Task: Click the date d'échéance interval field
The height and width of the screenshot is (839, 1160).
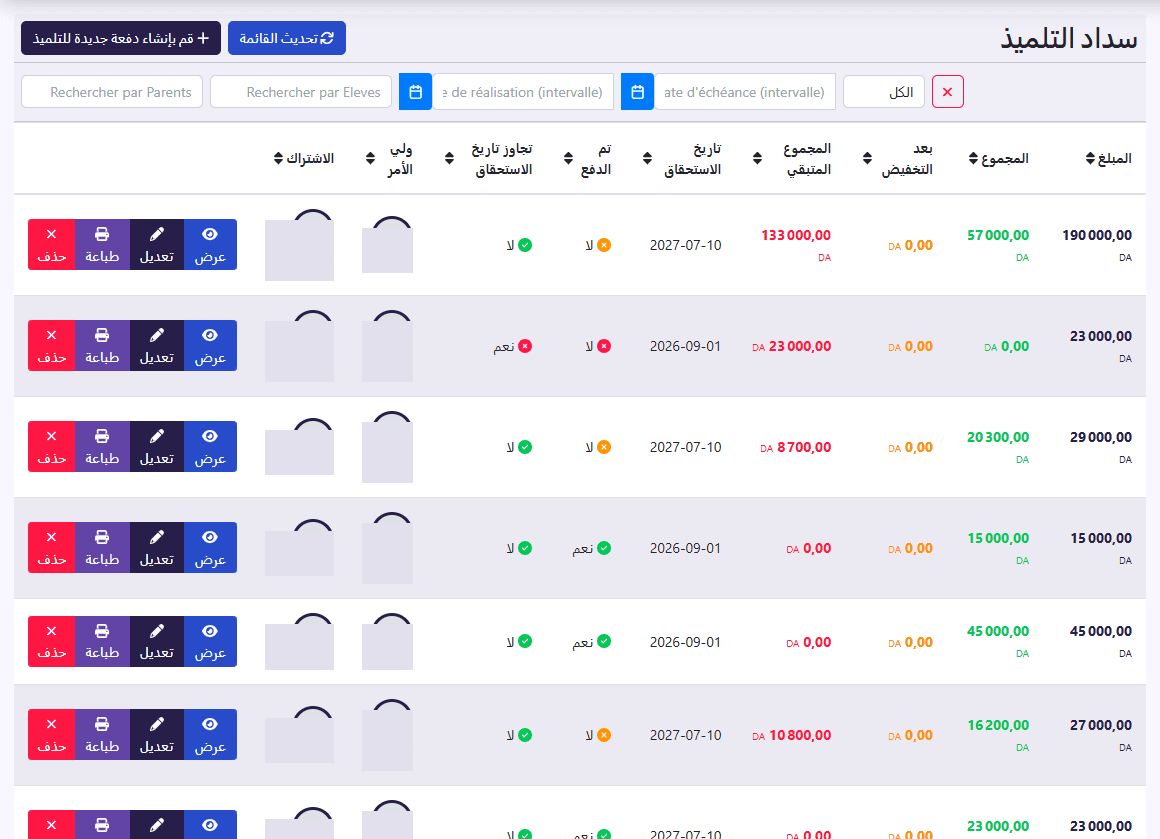Action: pos(745,92)
